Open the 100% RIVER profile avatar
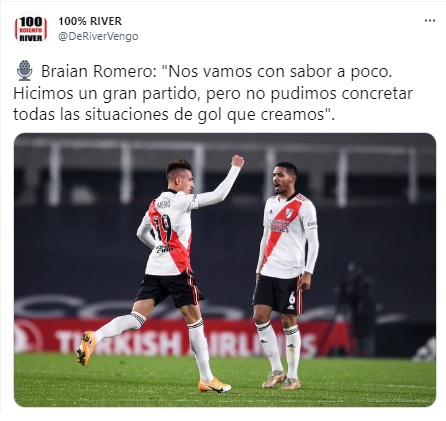Screen dimensions: 446x421 pyautogui.click(x=31, y=29)
